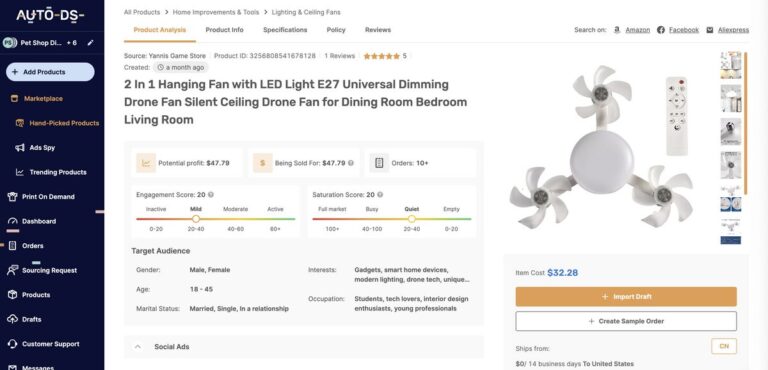
Task: Select the third product thumbnail
Action: [x=731, y=131]
